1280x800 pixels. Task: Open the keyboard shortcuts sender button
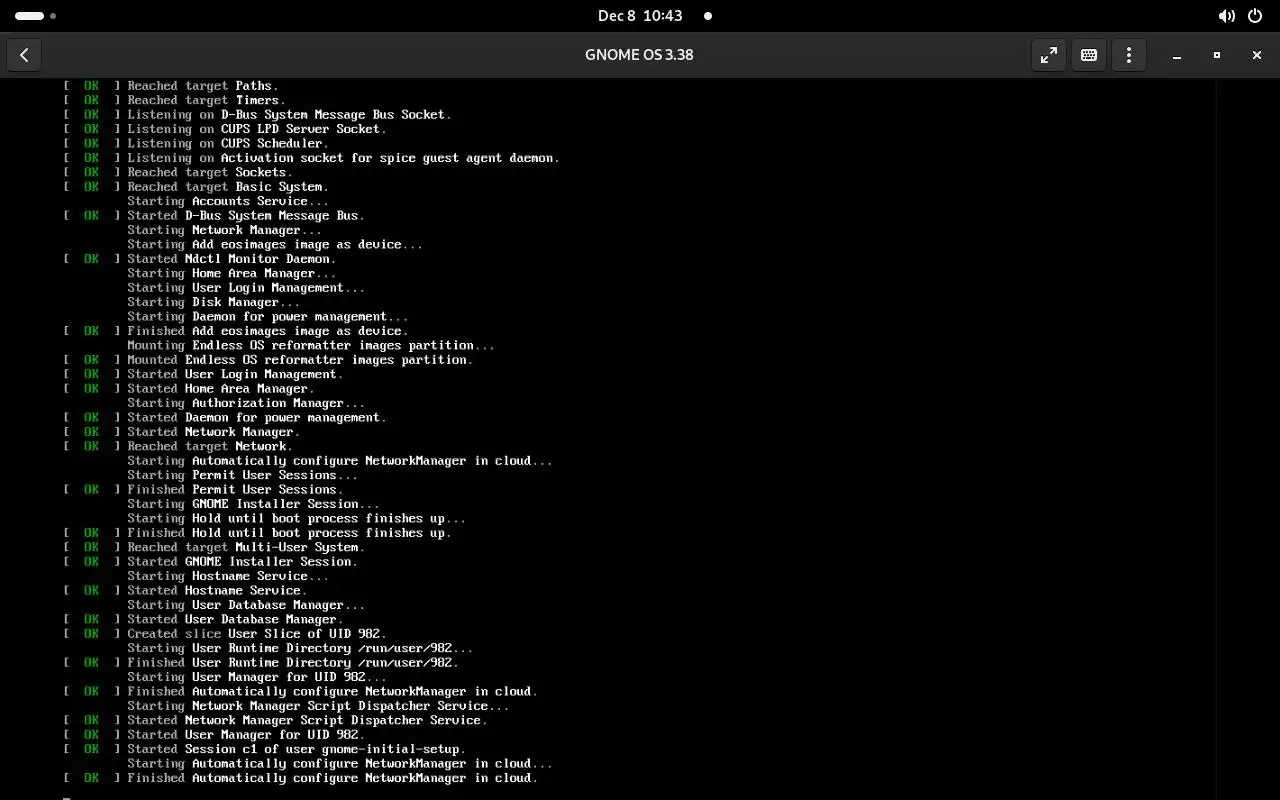(1089, 55)
